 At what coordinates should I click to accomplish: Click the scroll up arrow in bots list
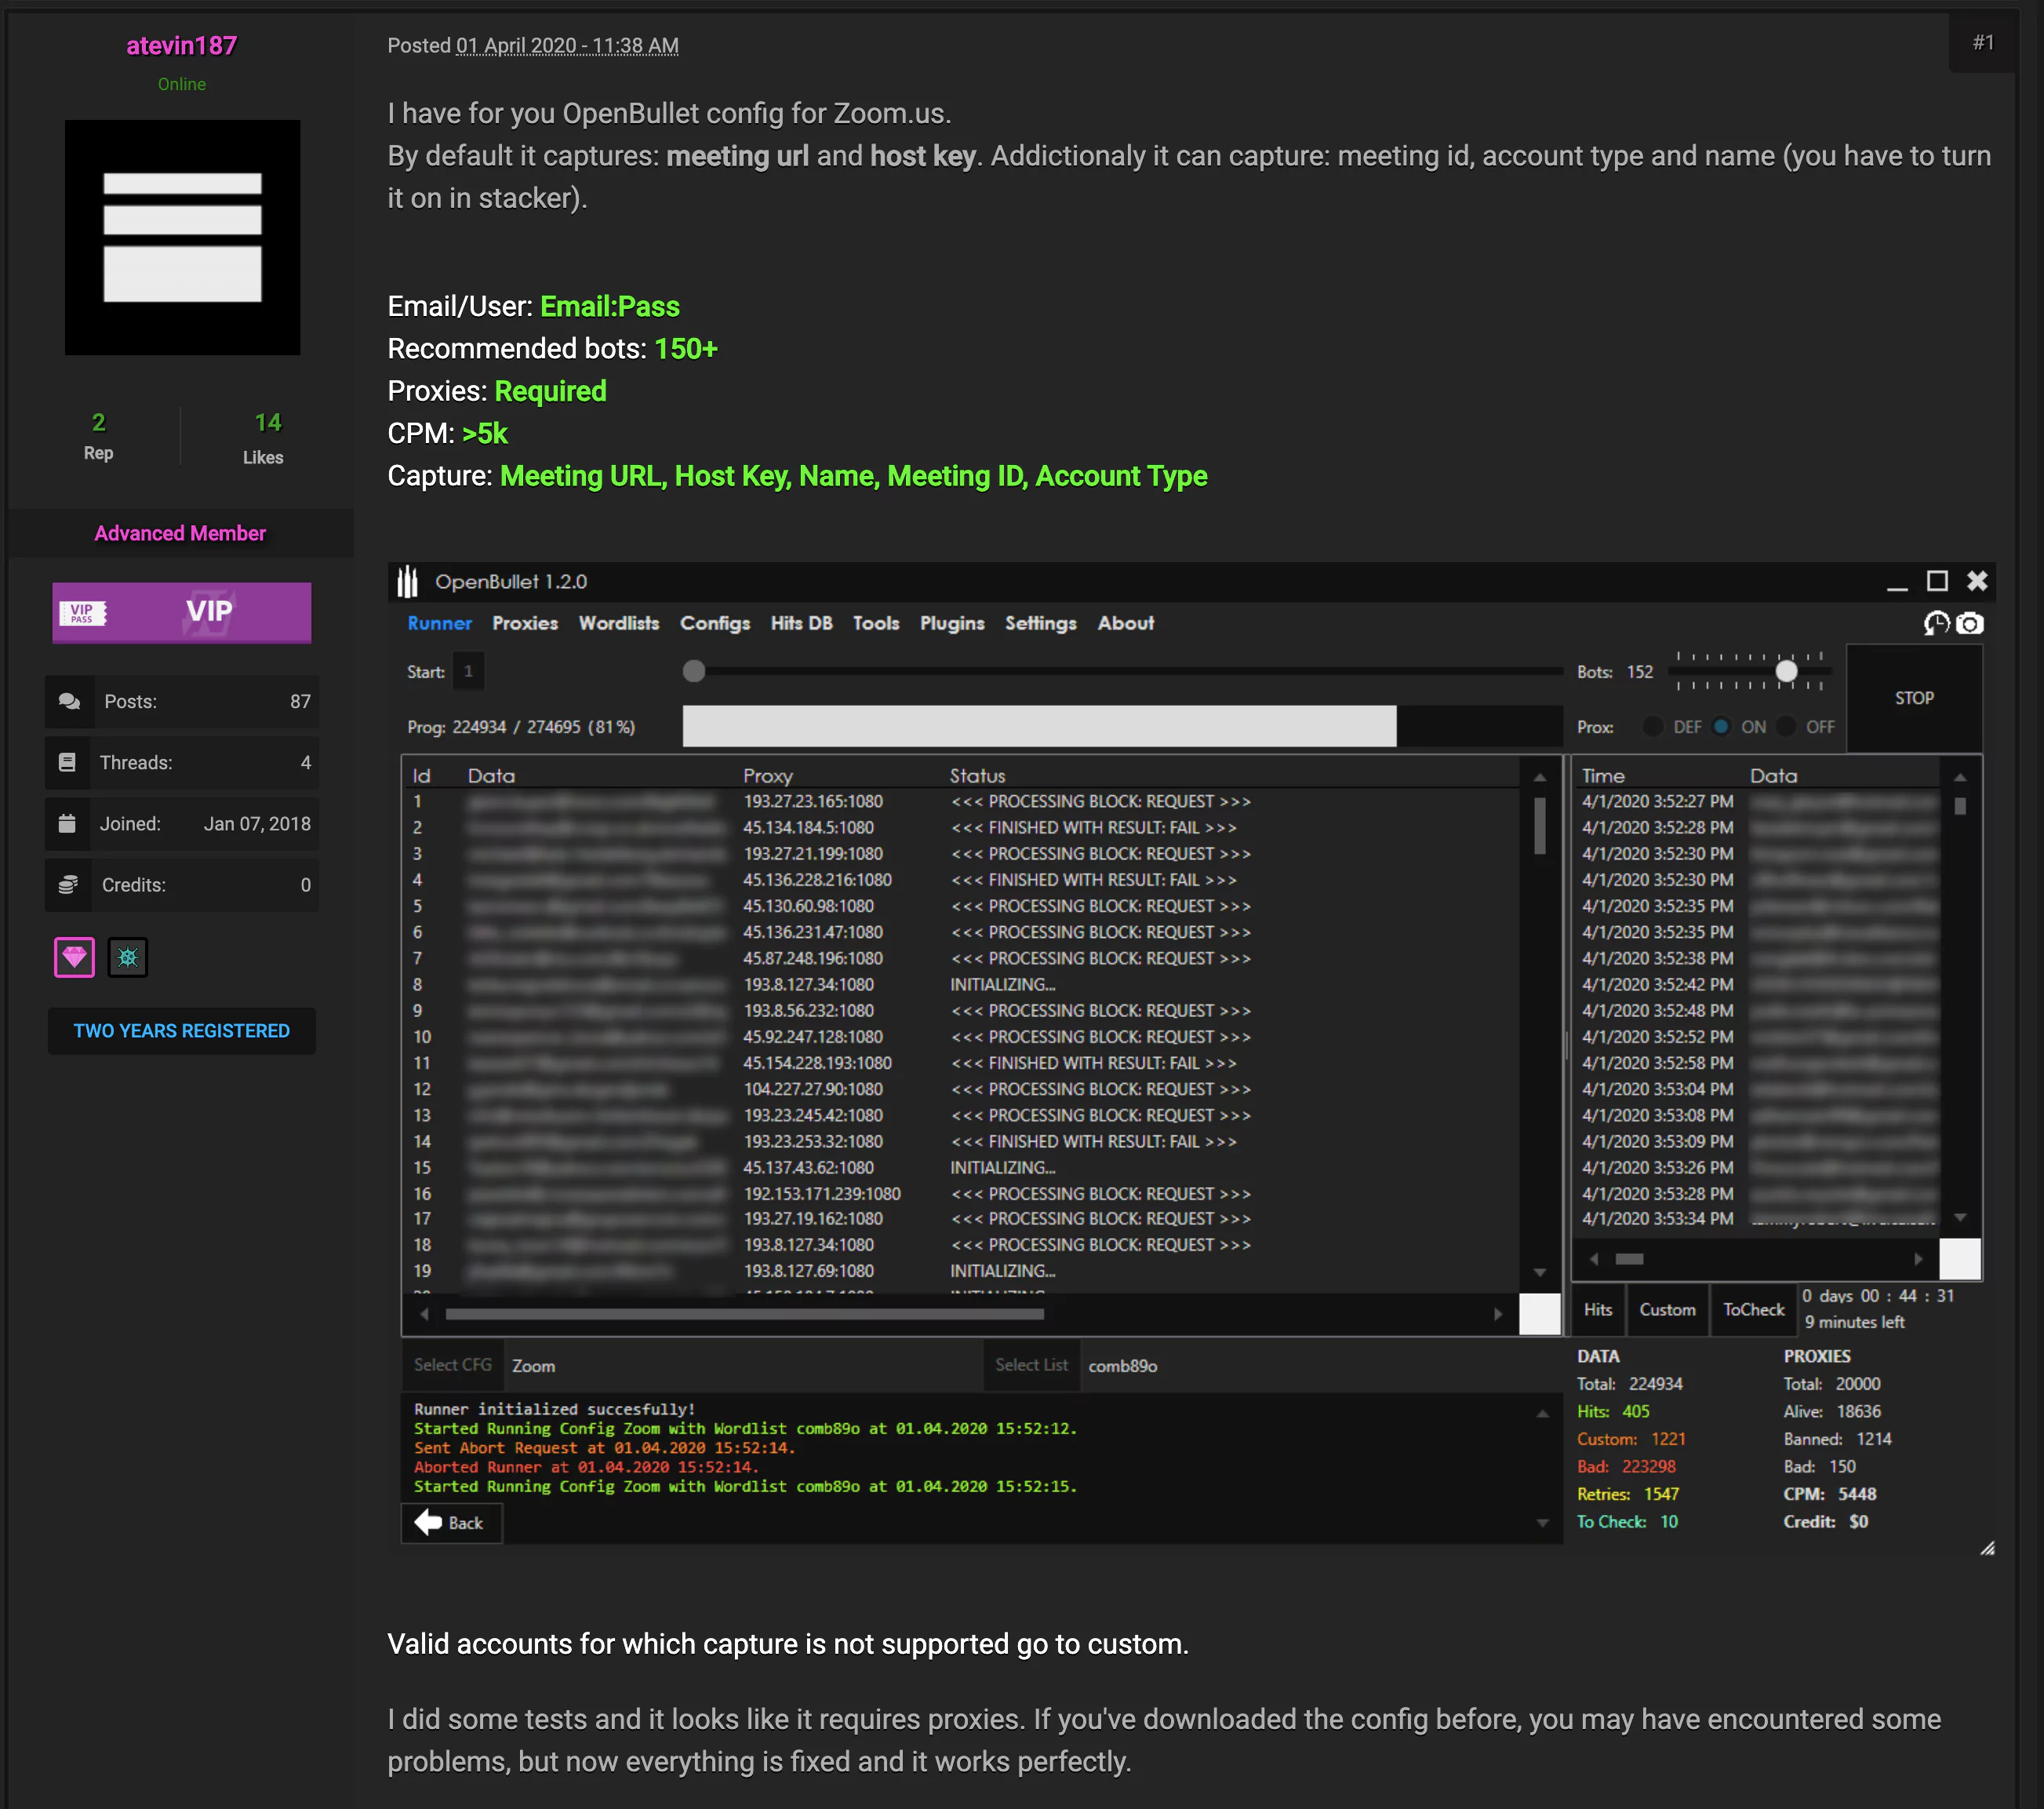coord(1540,777)
